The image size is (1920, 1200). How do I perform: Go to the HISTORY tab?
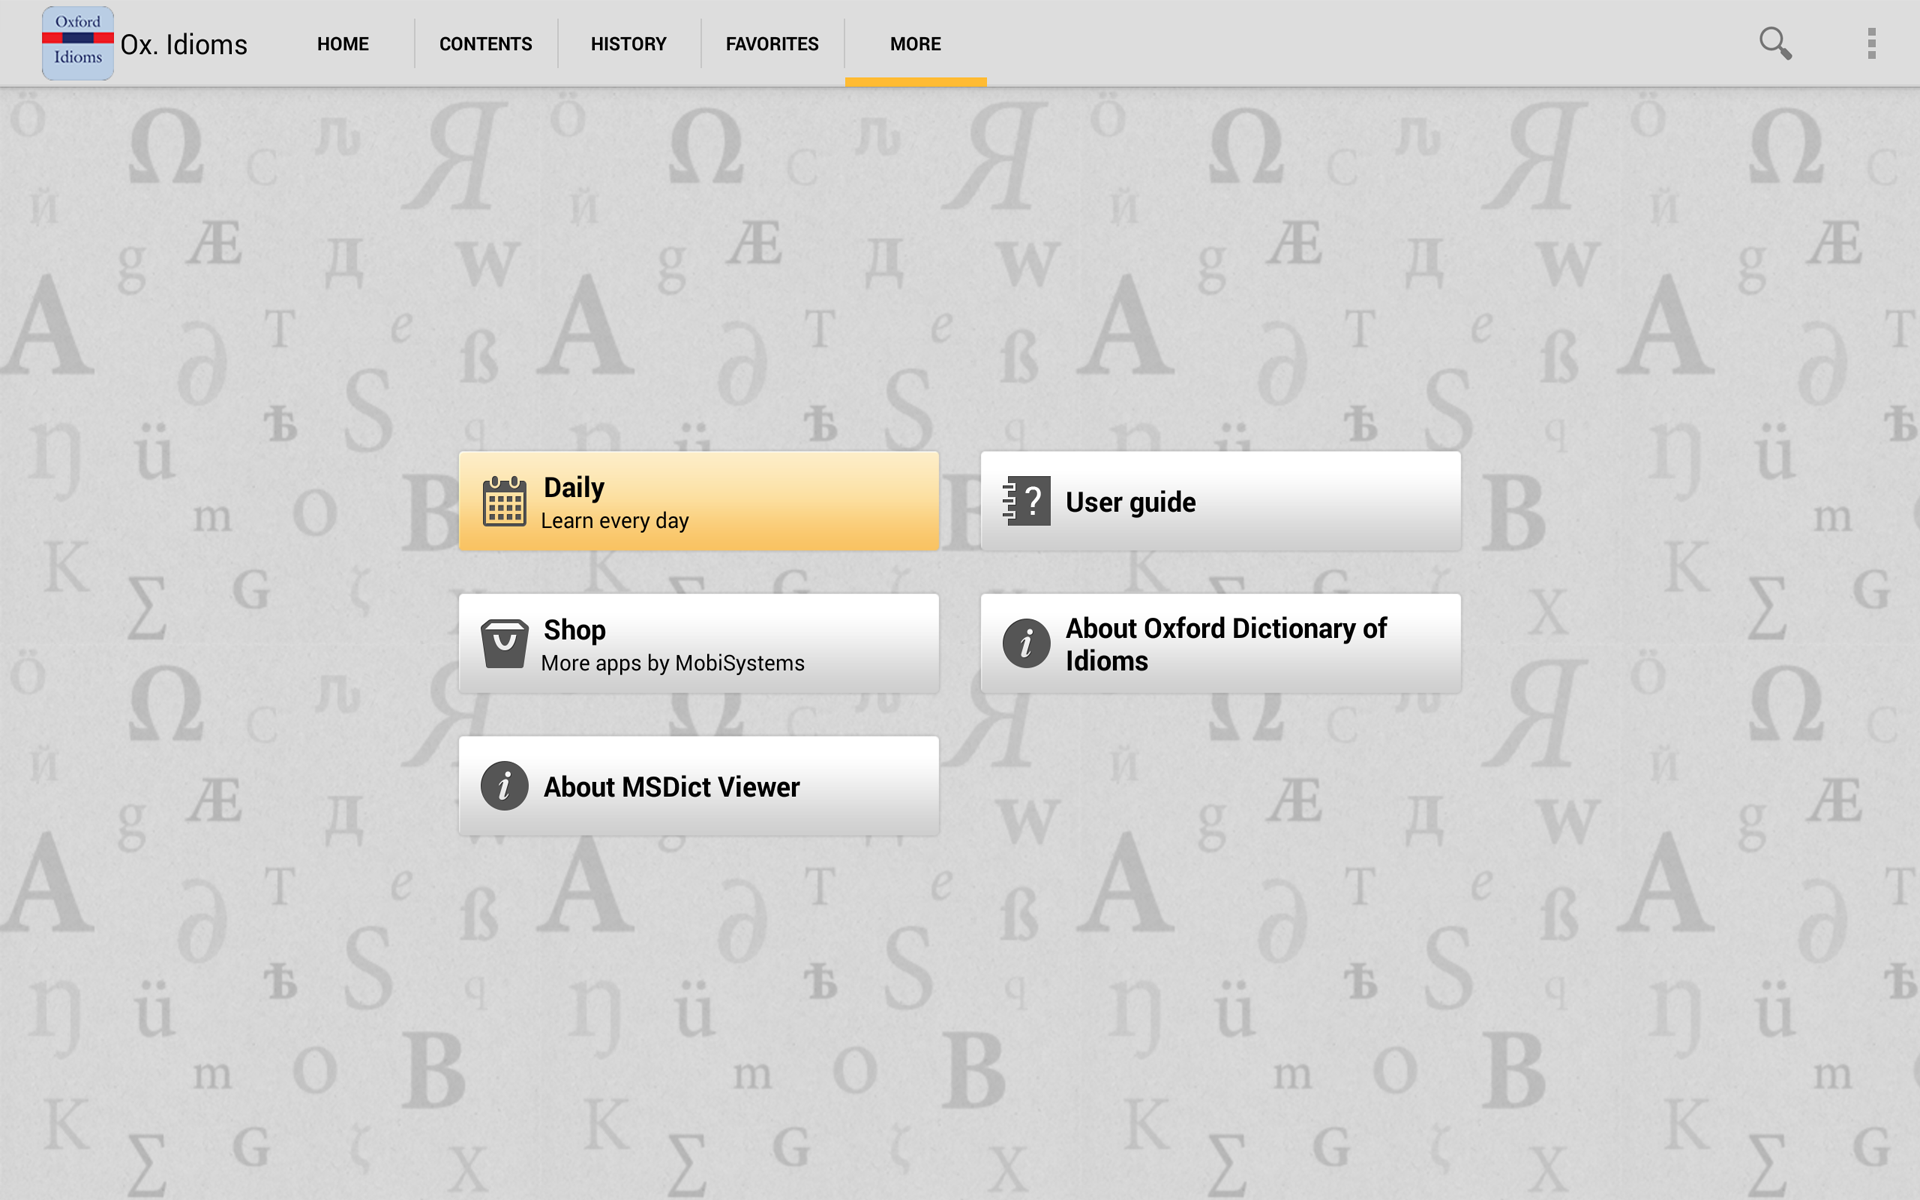(x=628, y=44)
